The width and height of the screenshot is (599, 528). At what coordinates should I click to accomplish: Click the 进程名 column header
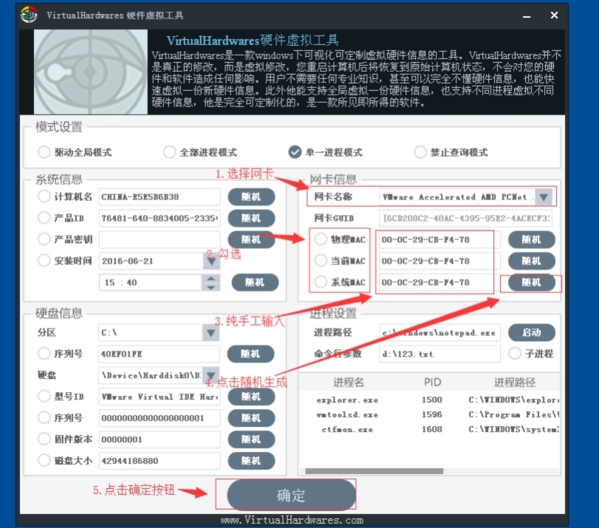click(348, 382)
